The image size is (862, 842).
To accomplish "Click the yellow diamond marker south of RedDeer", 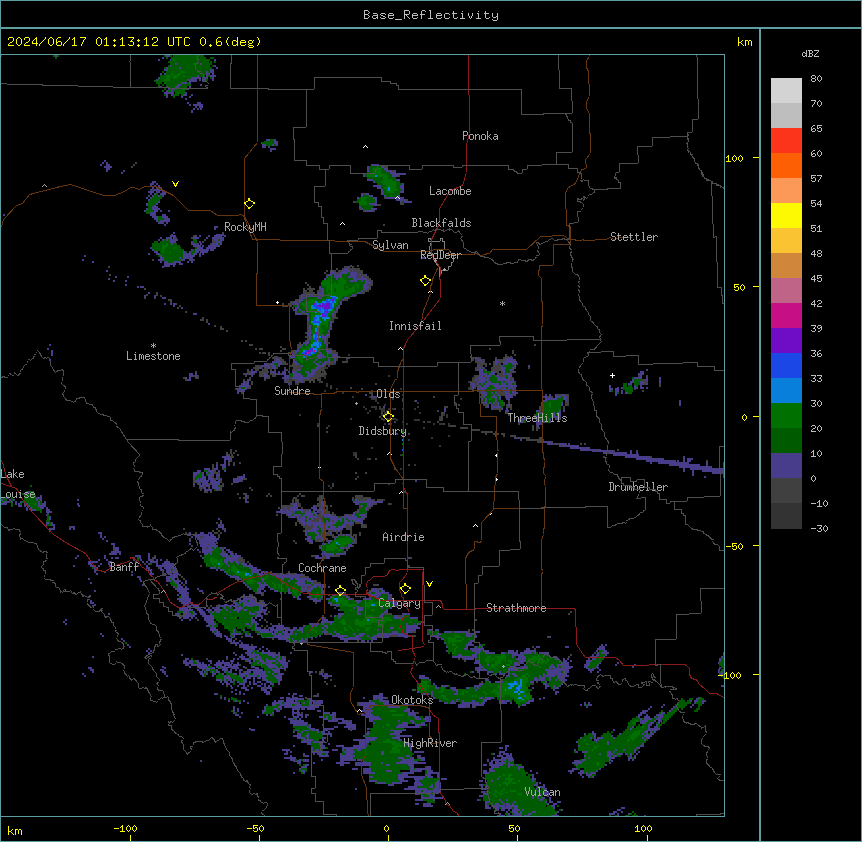I will [x=426, y=281].
